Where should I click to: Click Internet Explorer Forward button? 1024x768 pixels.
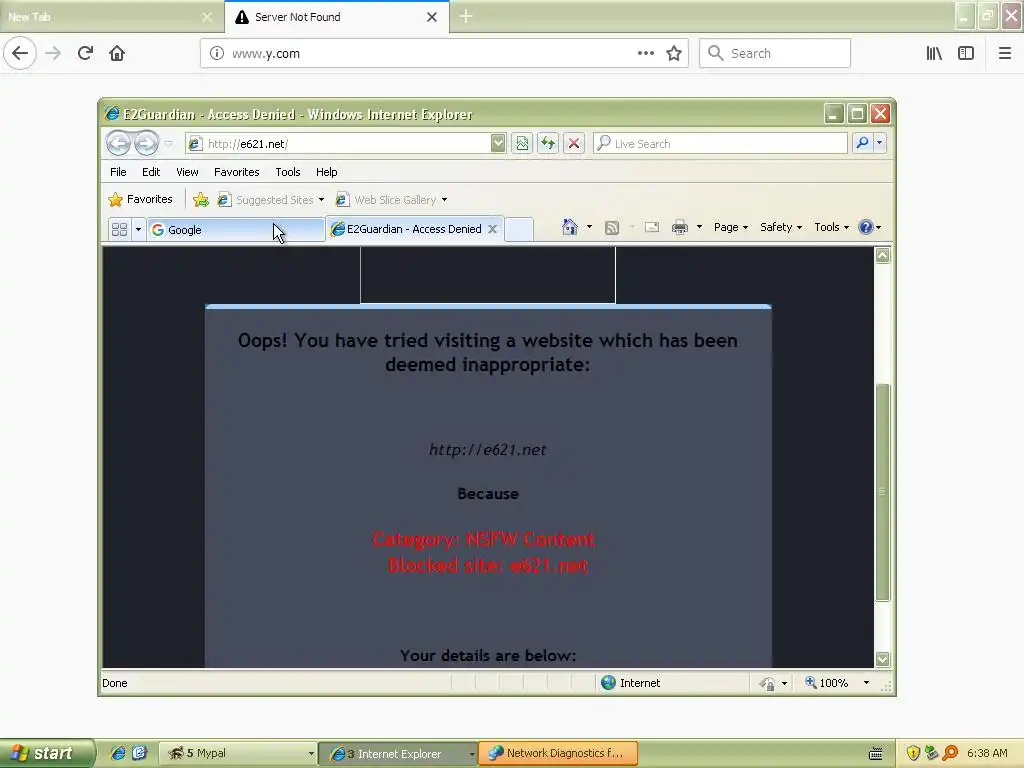146,143
